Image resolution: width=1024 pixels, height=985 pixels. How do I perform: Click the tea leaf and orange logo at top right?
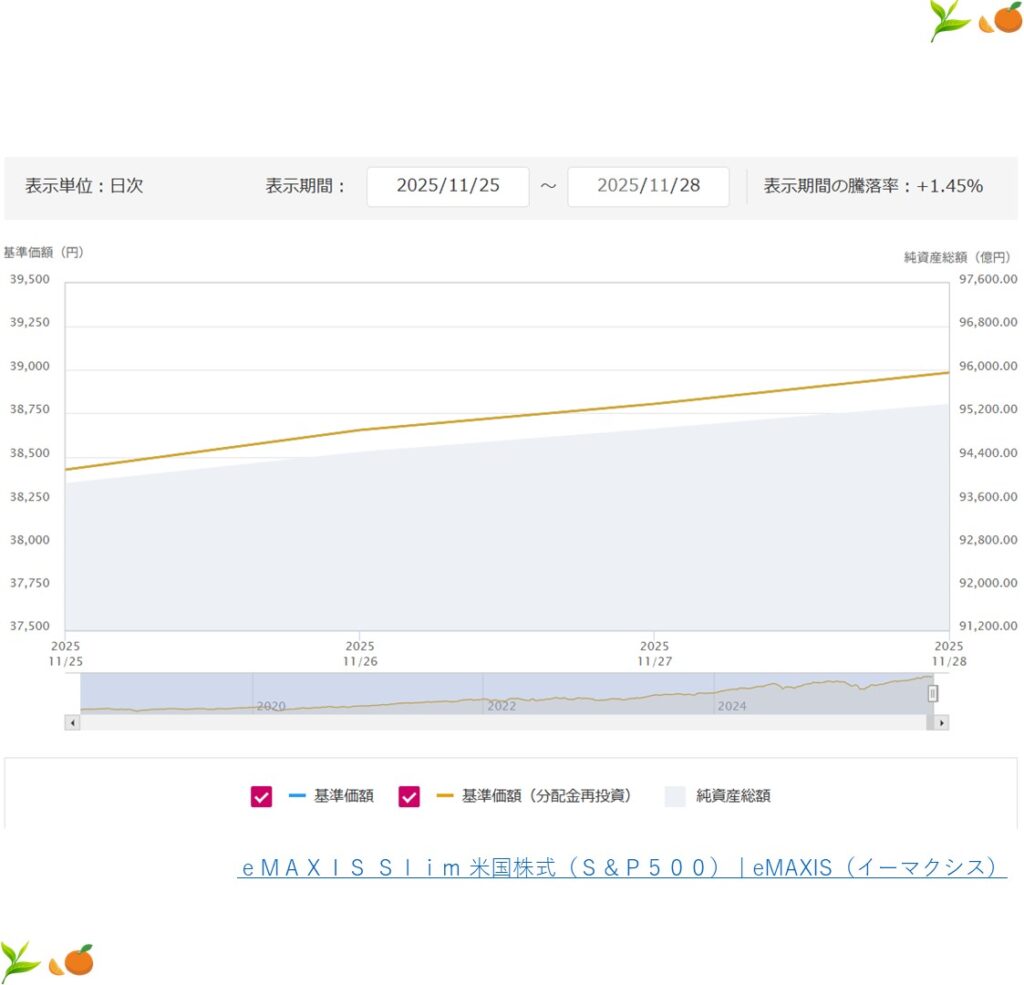pos(975,20)
